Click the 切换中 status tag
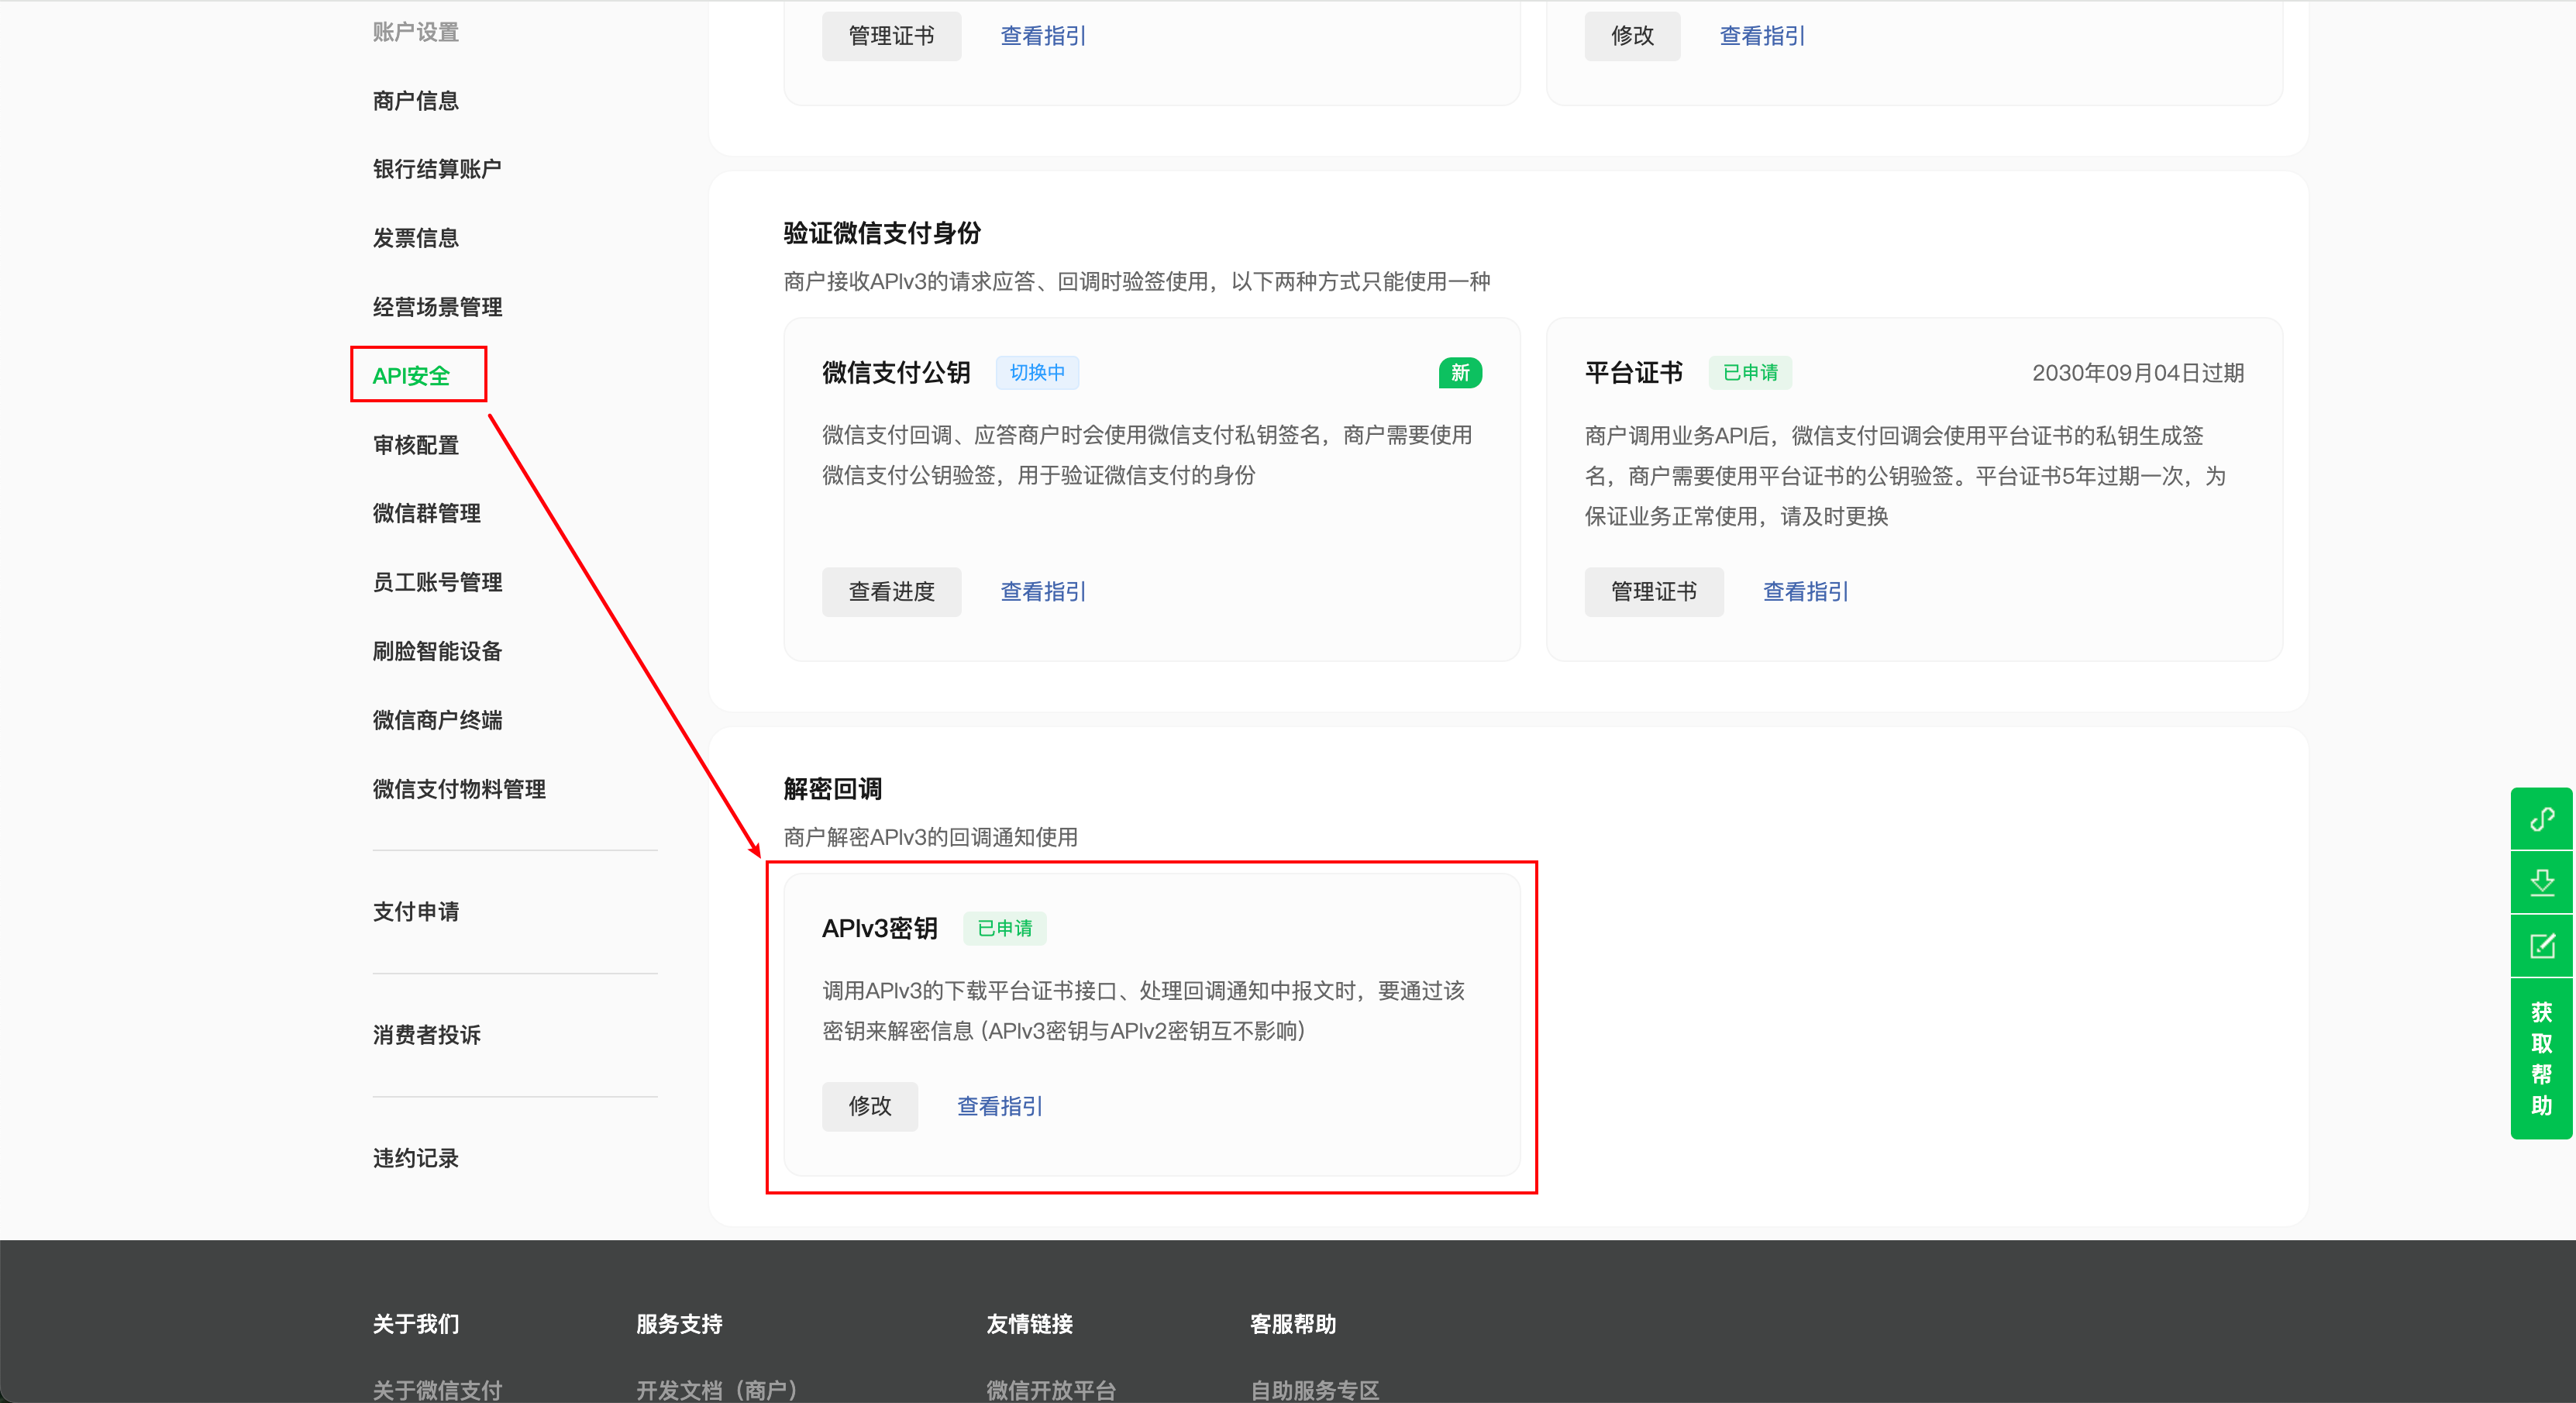The width and height of the screenshot is (2576, 1403). pyautogui.click(x=1036, y=373)
